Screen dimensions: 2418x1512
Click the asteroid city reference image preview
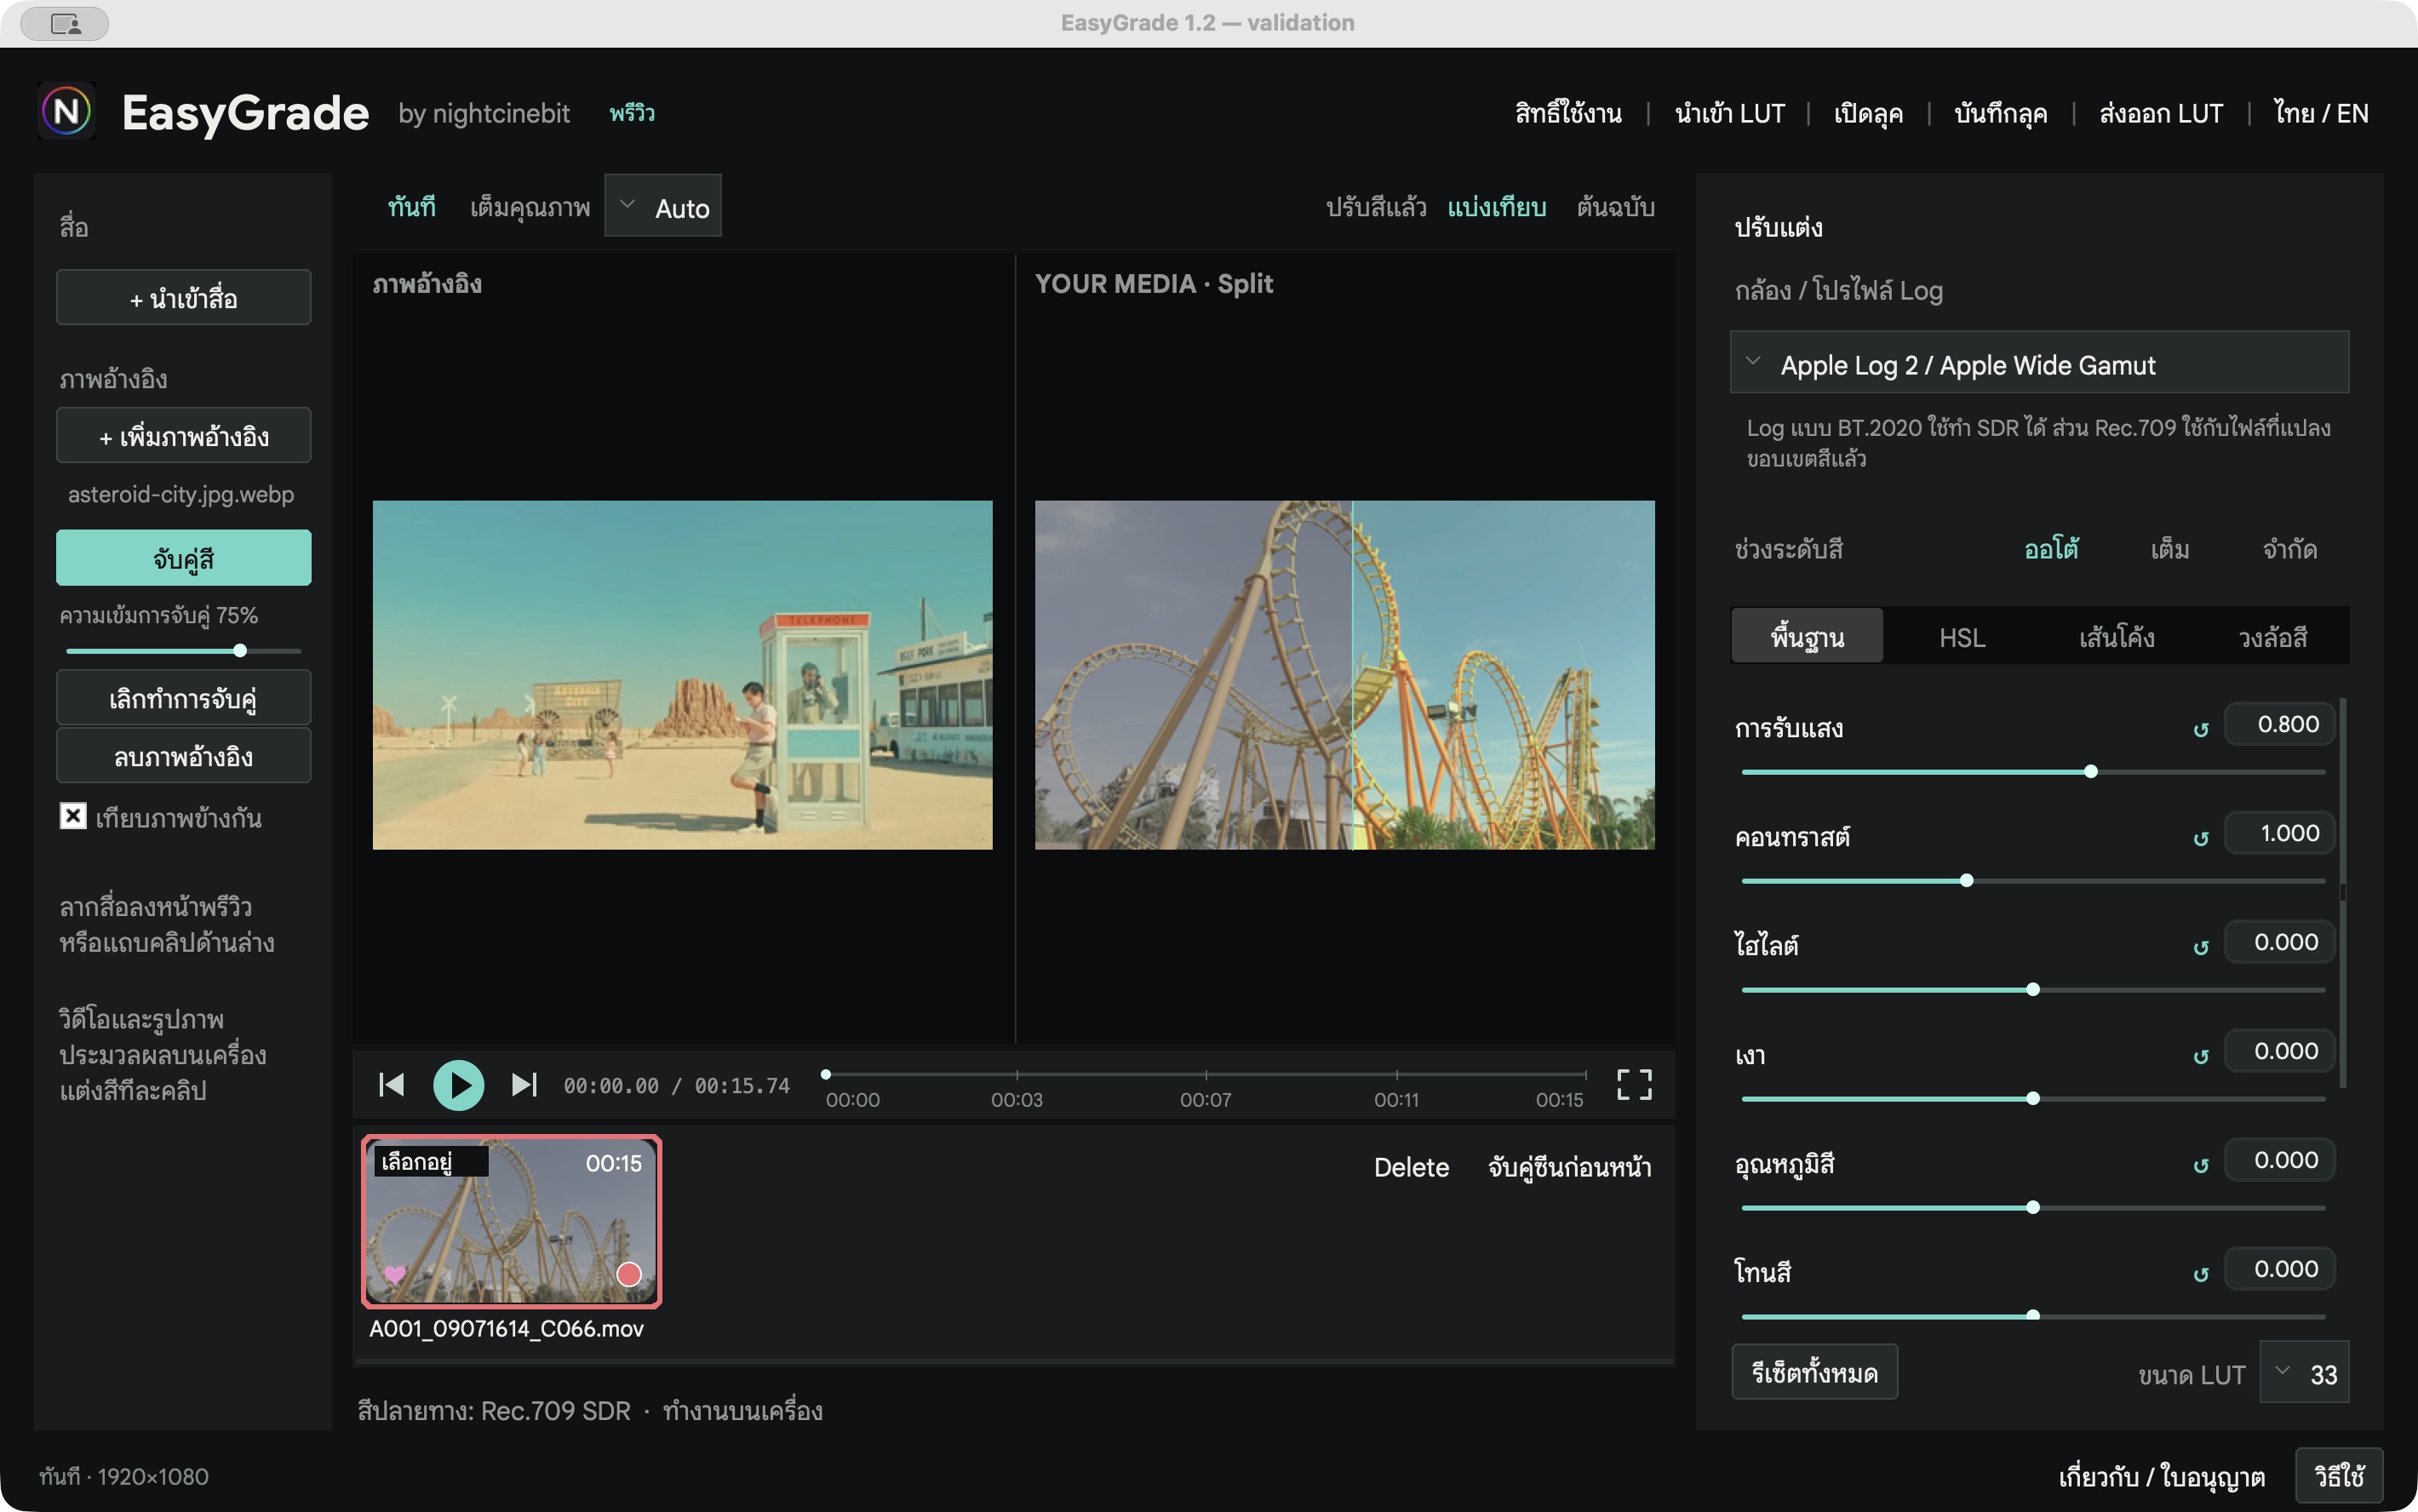[683, 675]
